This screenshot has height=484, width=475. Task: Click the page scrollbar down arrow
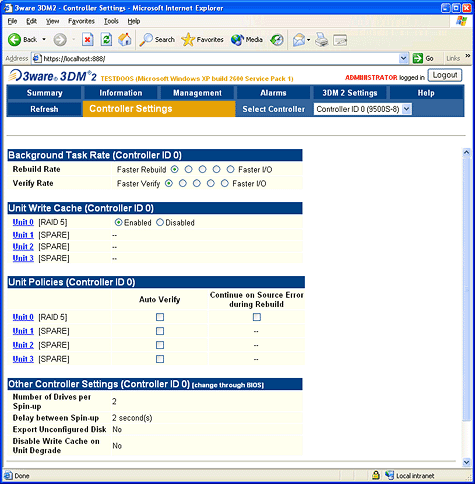point(466,462)
